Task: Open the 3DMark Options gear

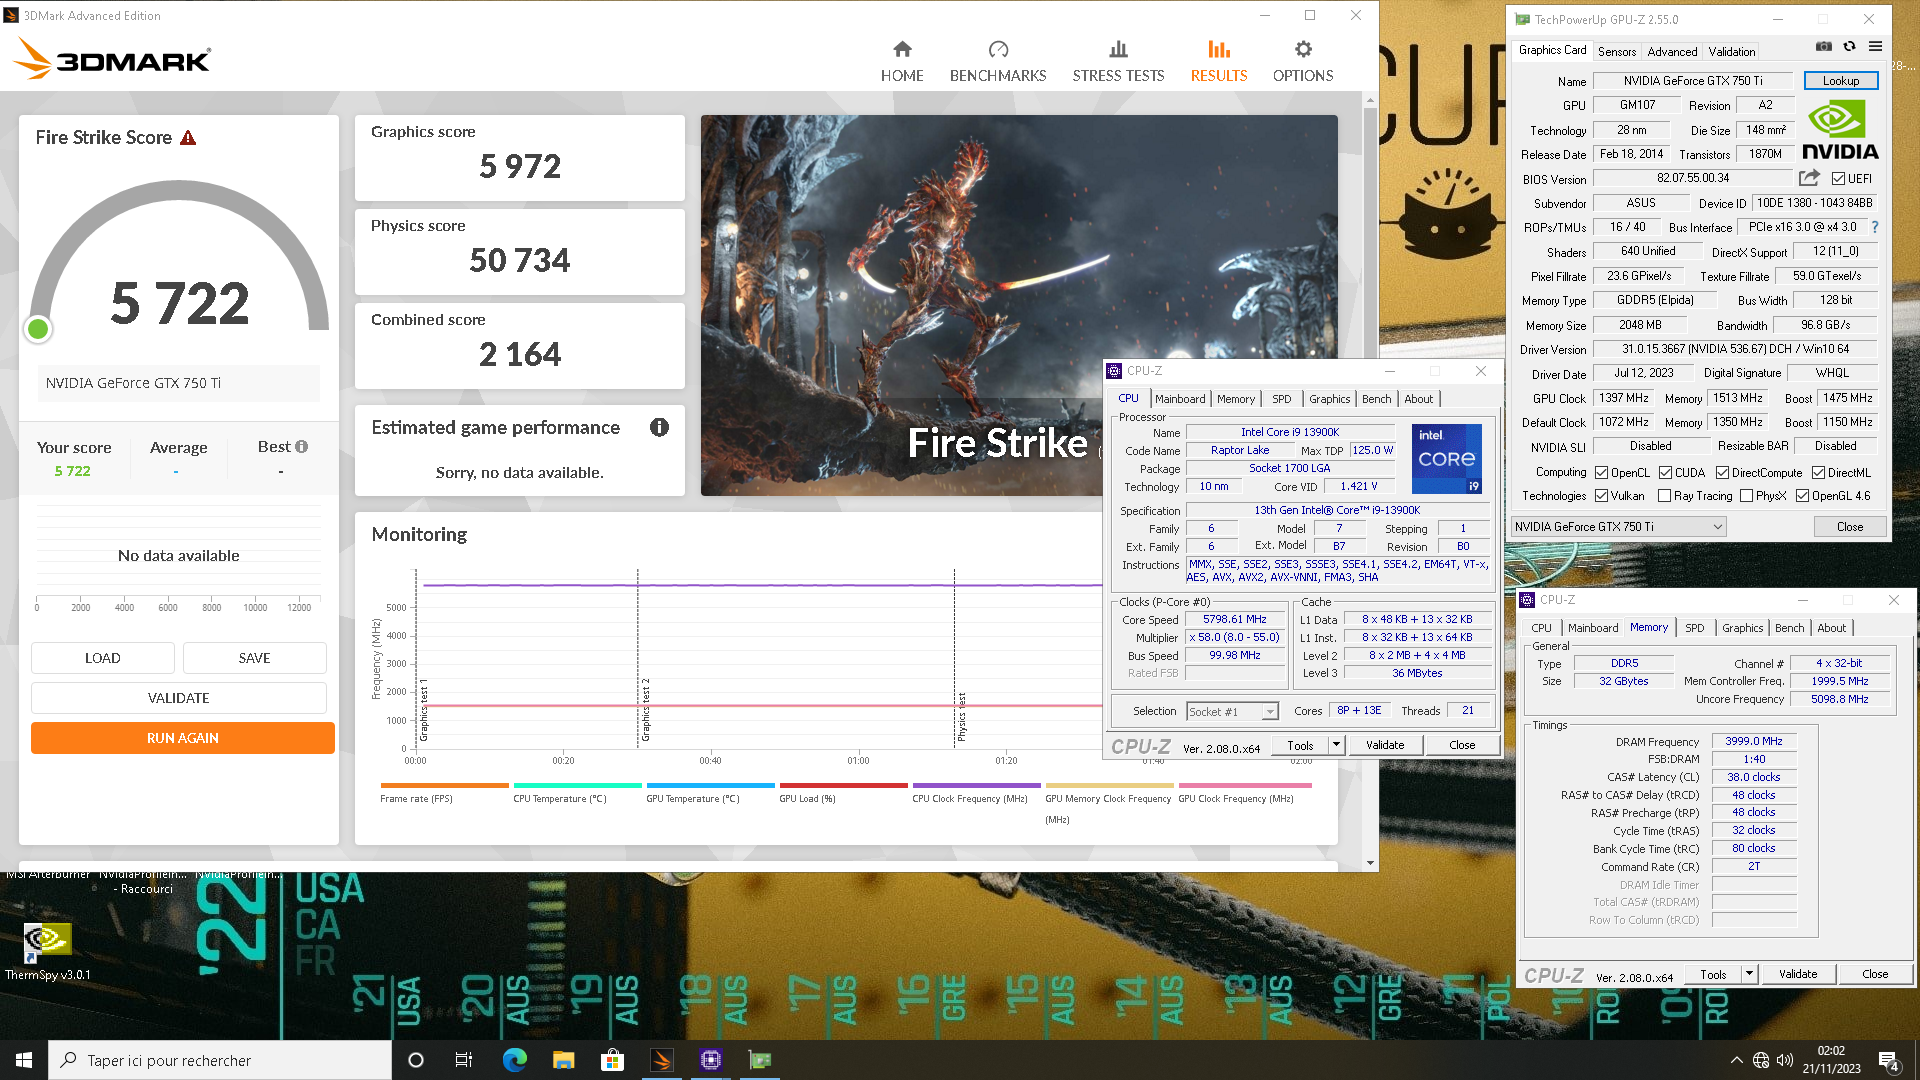Action: click(1303, 62)
